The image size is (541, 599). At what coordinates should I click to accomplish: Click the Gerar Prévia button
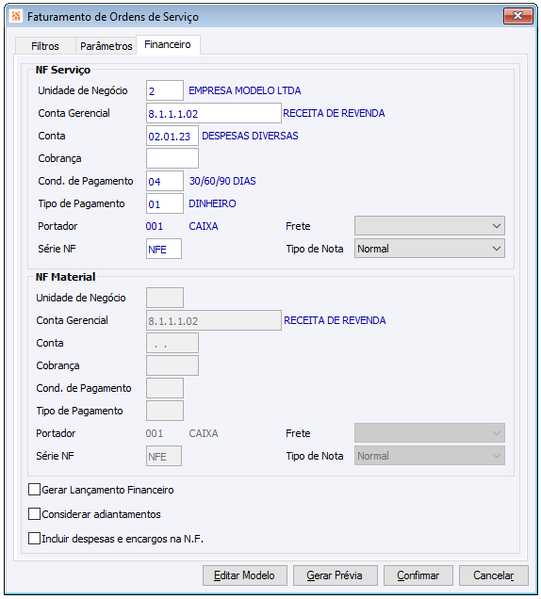pyautogui.click(x=335, y=575)
